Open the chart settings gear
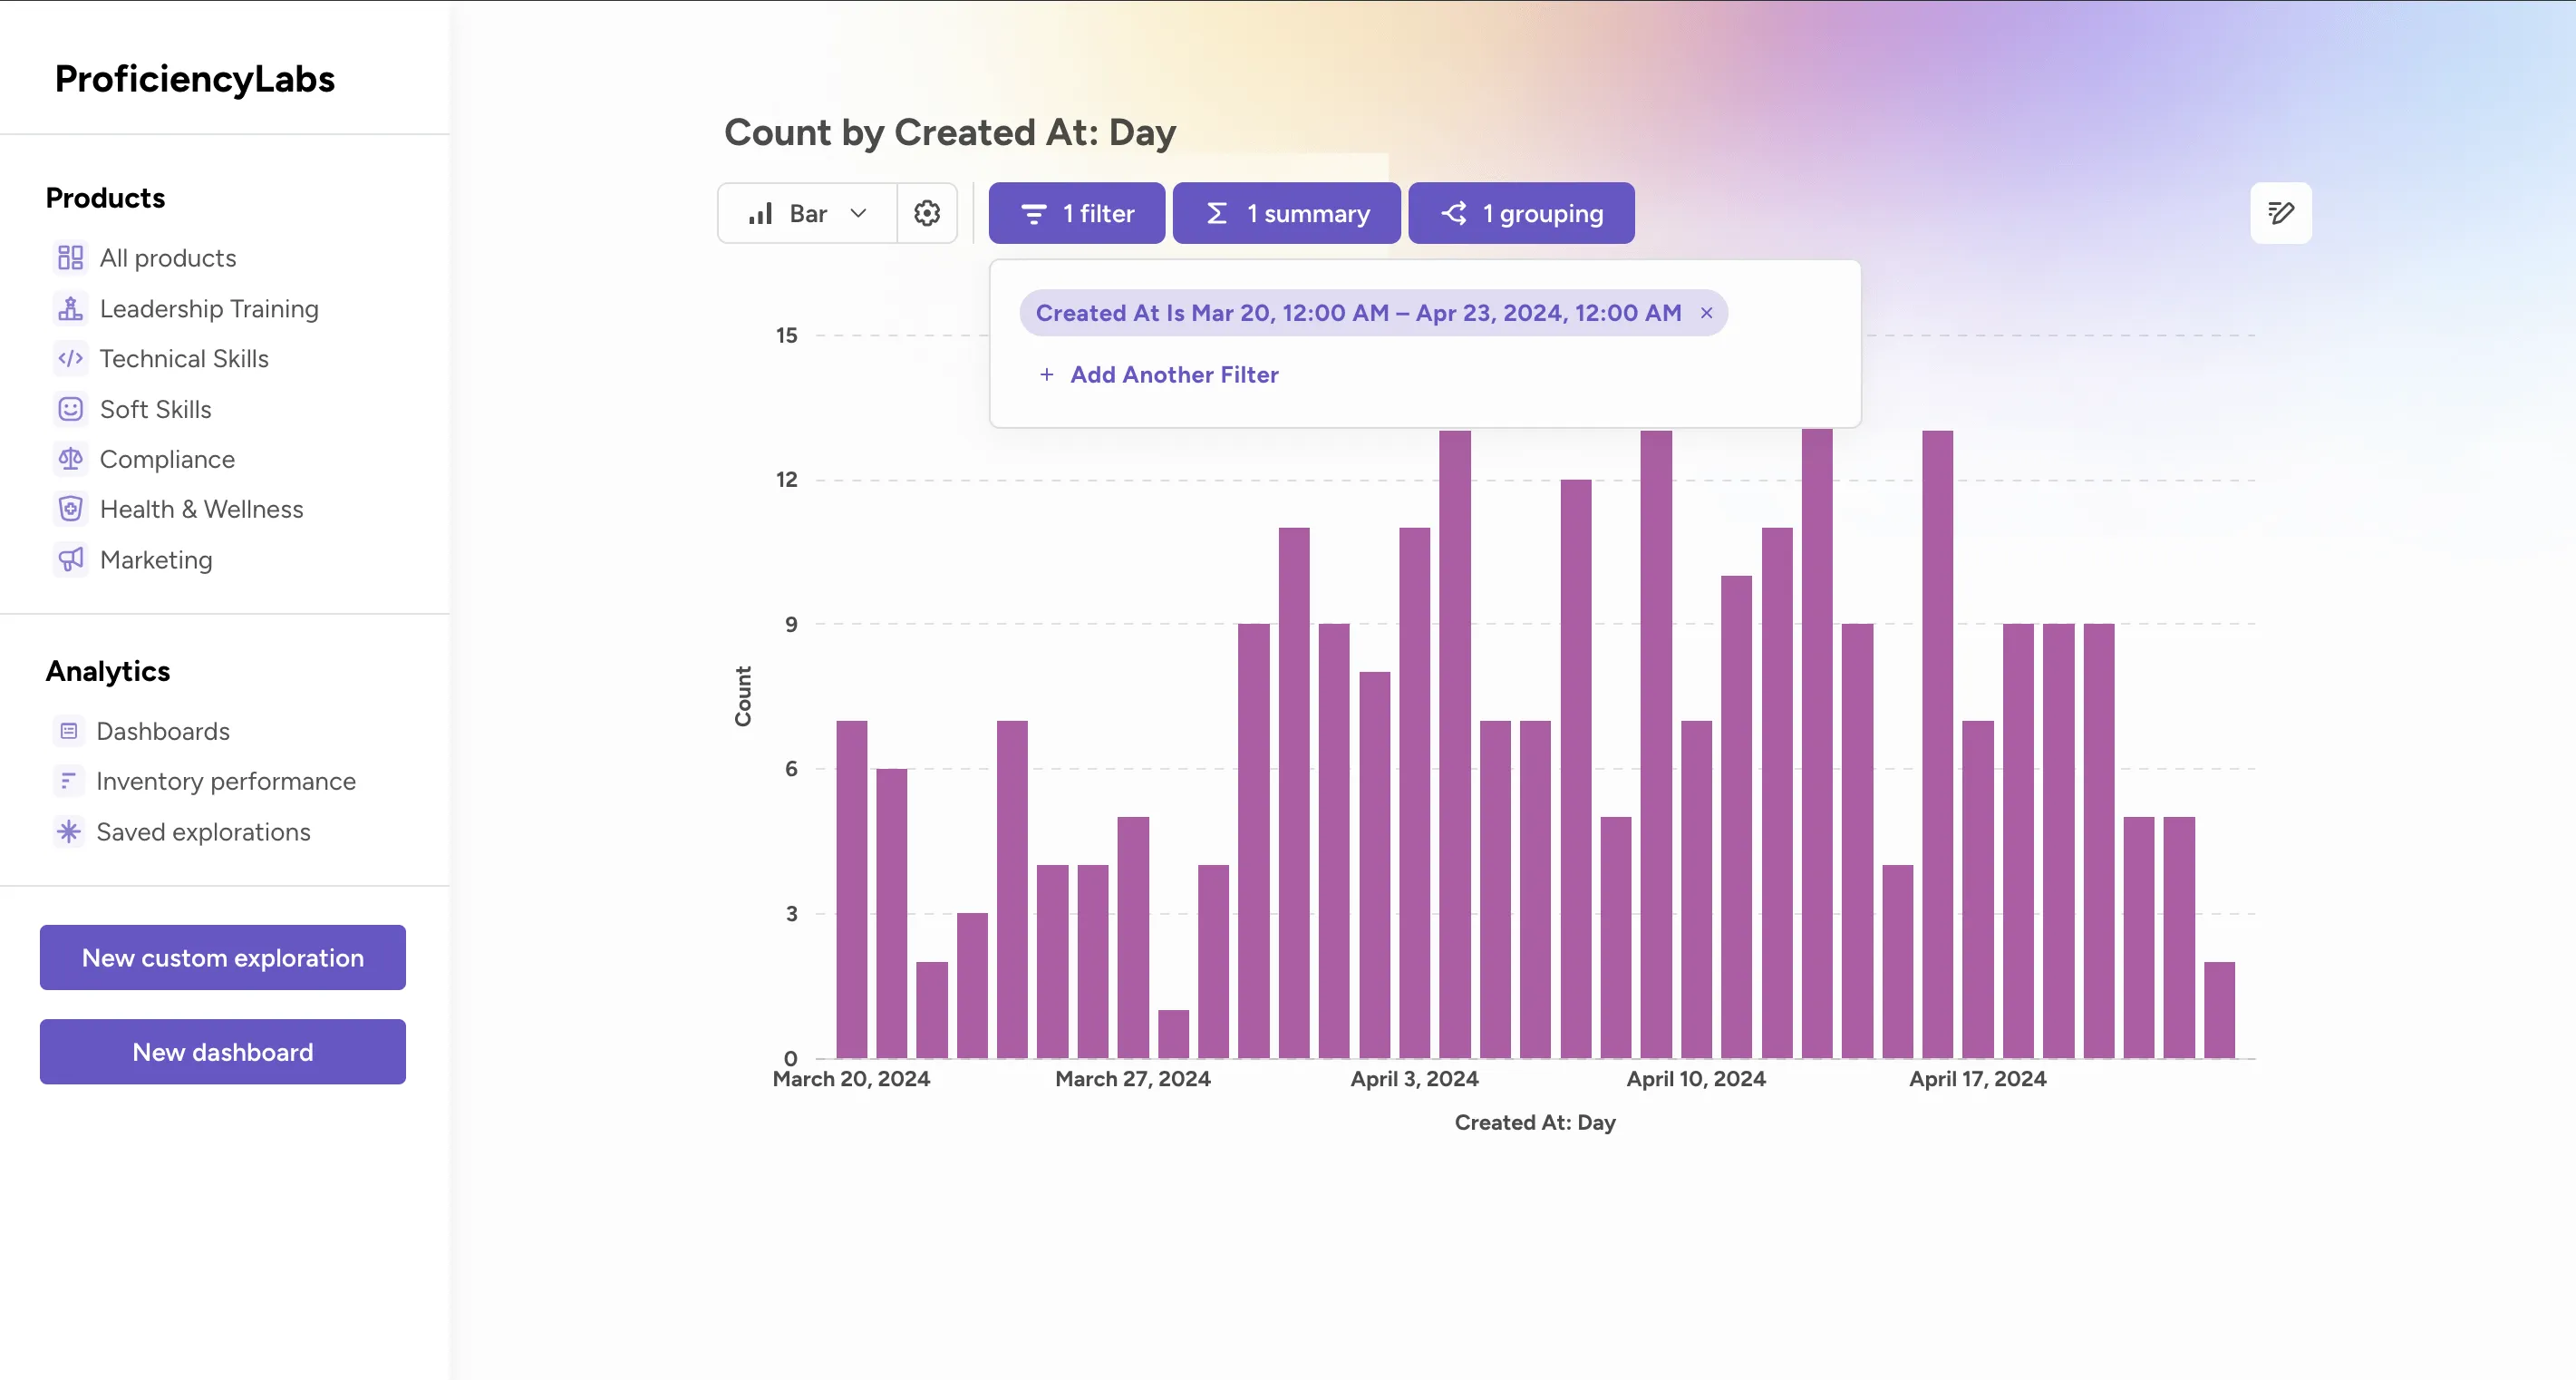2576x1380 pixels. tap(927, 212)
